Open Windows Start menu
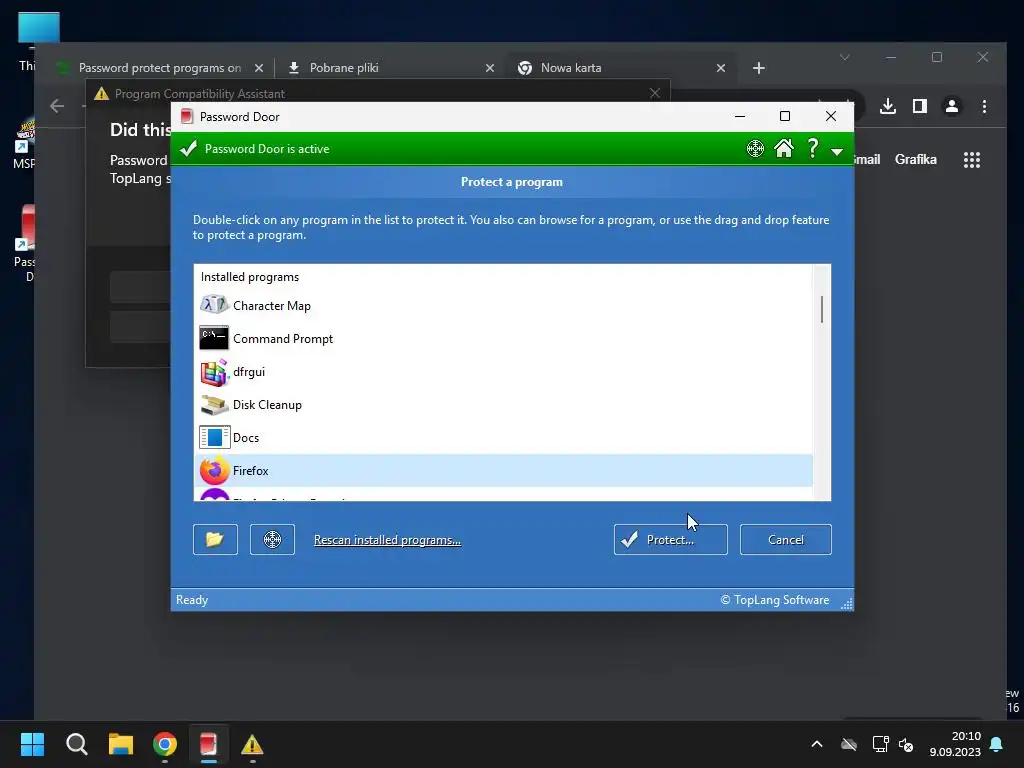The height and width of the screenshot is (768, 1024). pos(32,744)
